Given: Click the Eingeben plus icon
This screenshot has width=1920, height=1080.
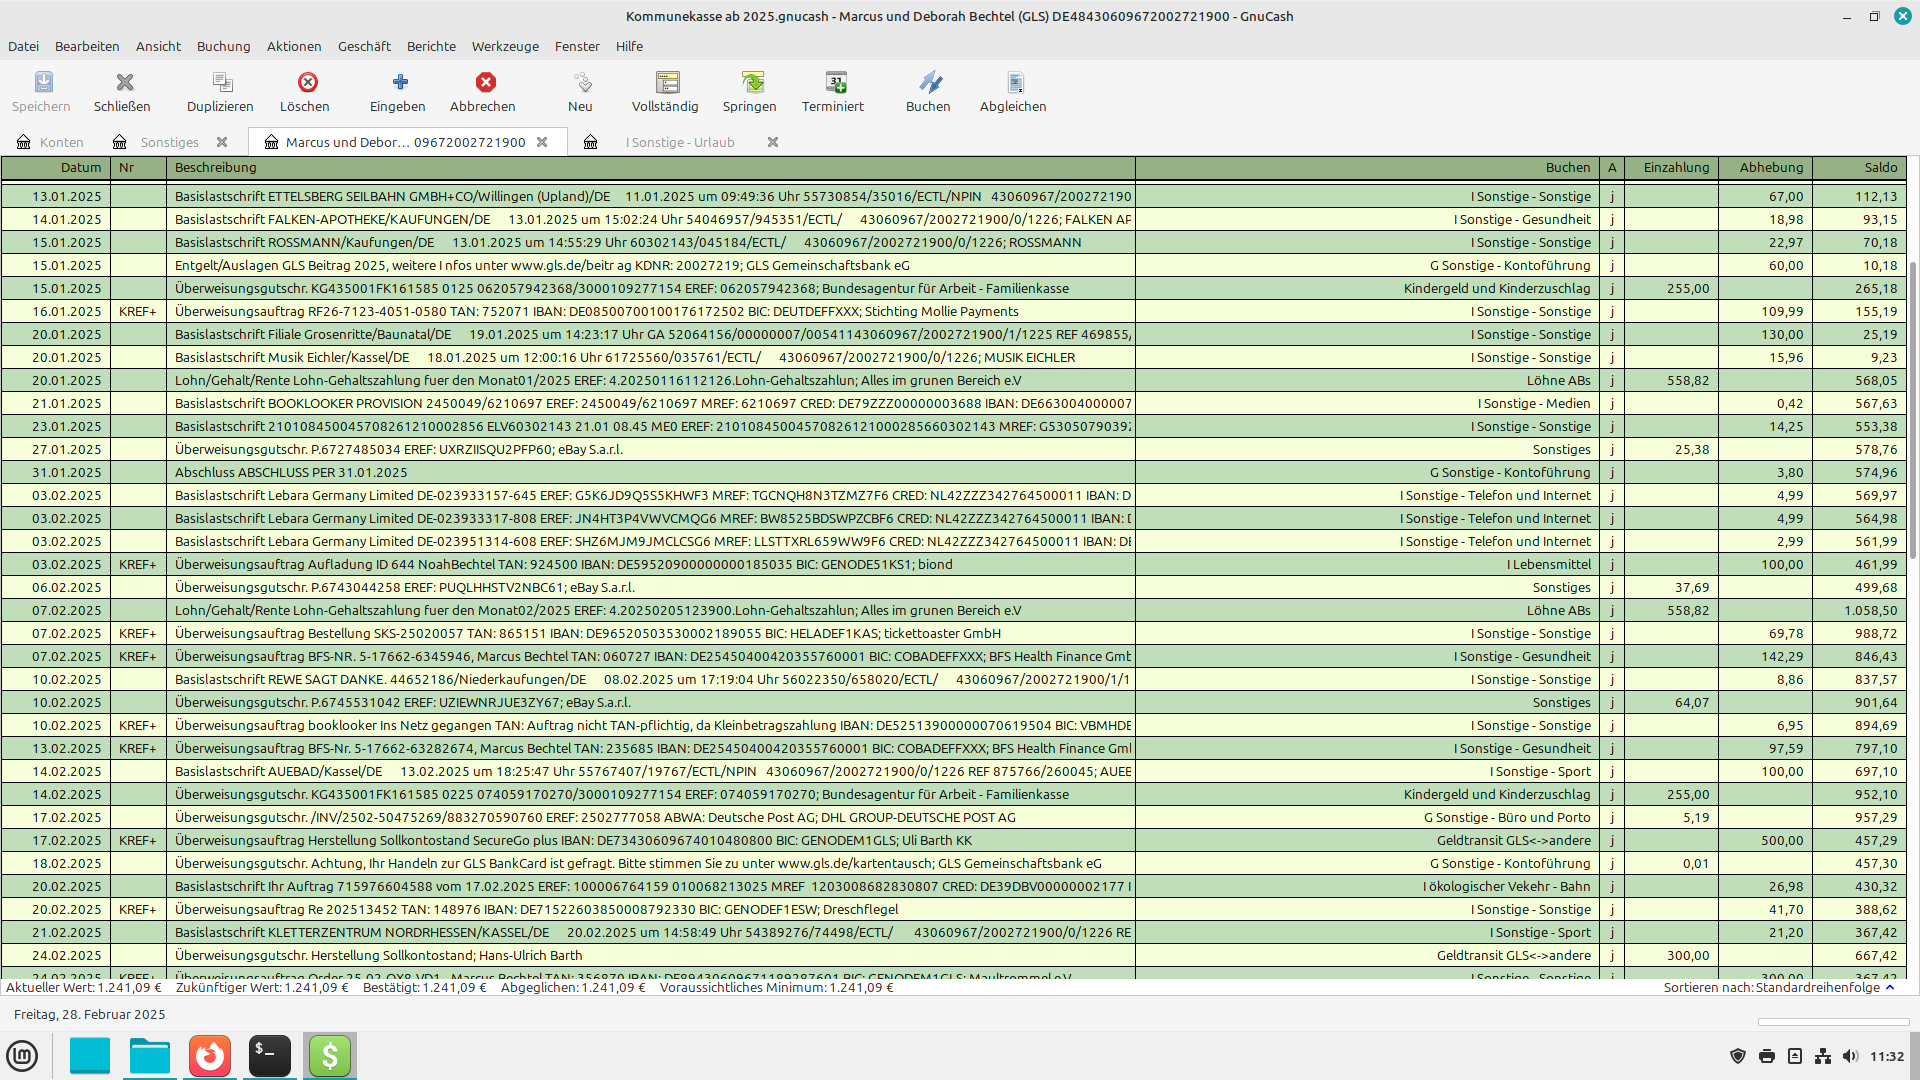Looking at the screenshot, I should point(400,82).
